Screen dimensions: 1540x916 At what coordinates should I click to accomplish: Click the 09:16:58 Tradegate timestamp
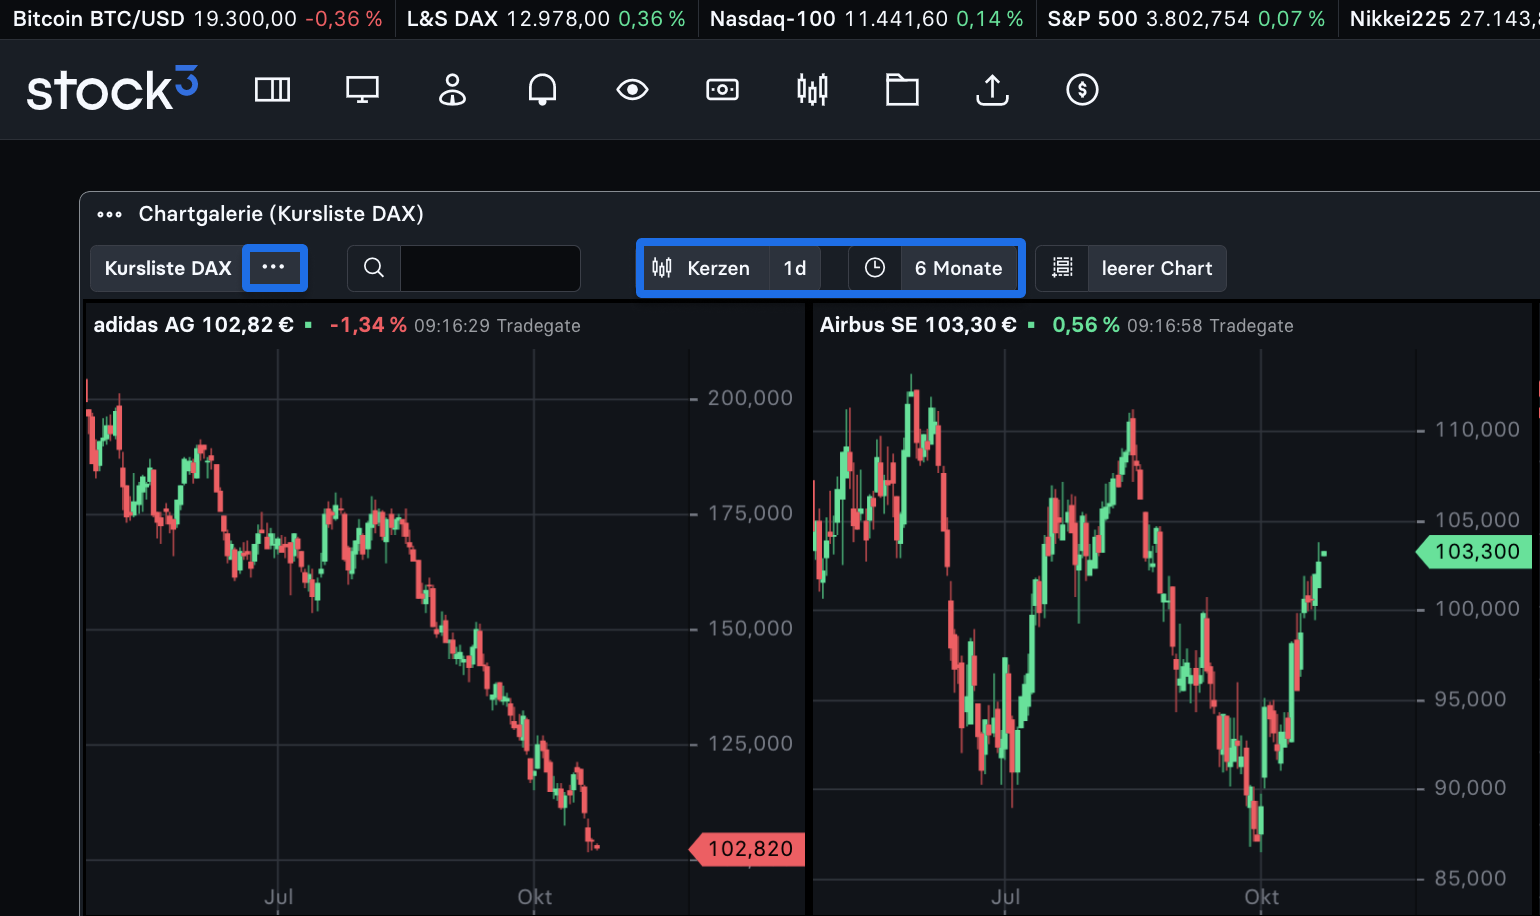[1210, 326]
